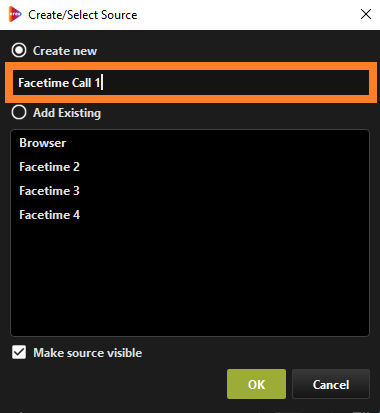The image size is (380, 413).
Task: Click the word Facetime in the source name field
Action: tap(43, 82)
